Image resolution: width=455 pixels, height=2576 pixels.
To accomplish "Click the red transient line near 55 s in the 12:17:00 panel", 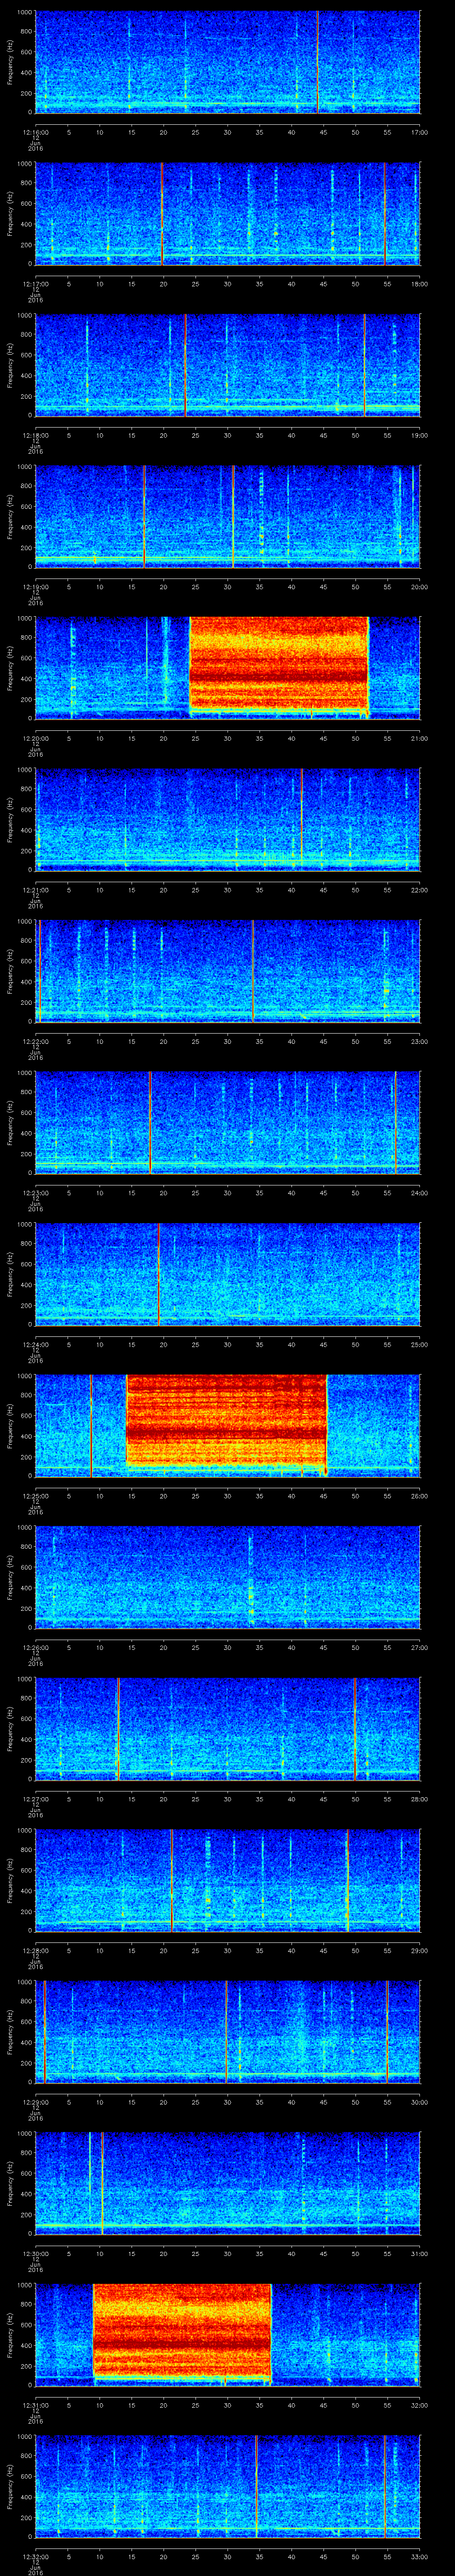I will (384, 214).
